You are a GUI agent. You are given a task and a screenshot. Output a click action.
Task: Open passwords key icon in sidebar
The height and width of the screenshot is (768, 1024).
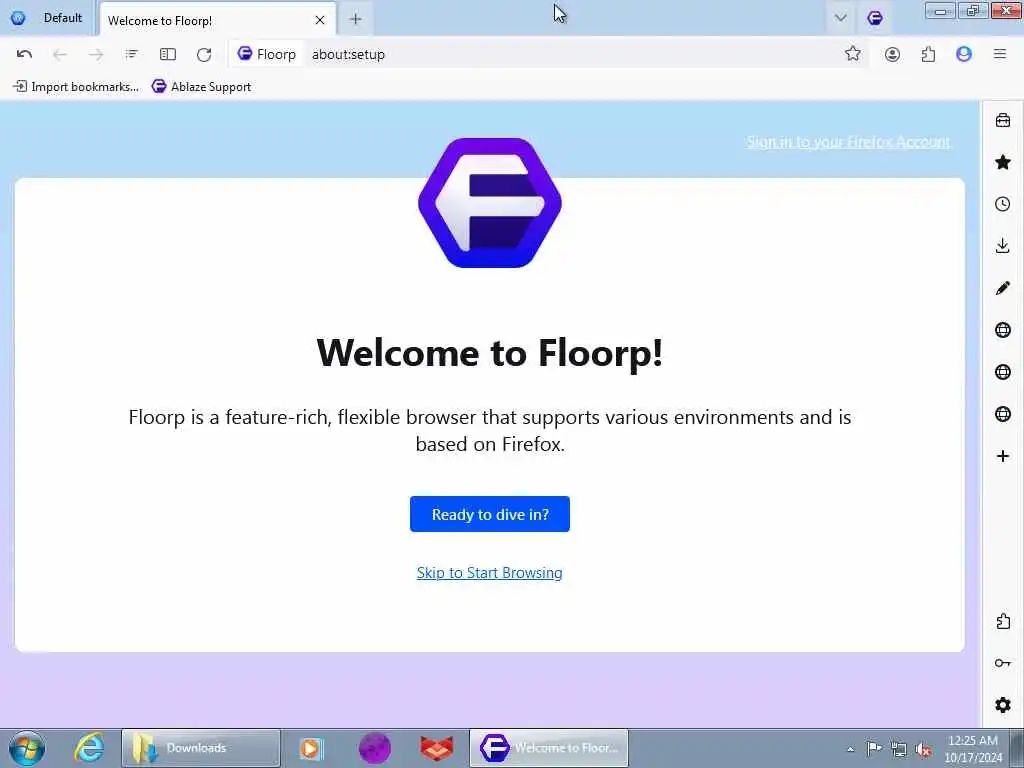pyautogui.click(x=1003, y=664)
